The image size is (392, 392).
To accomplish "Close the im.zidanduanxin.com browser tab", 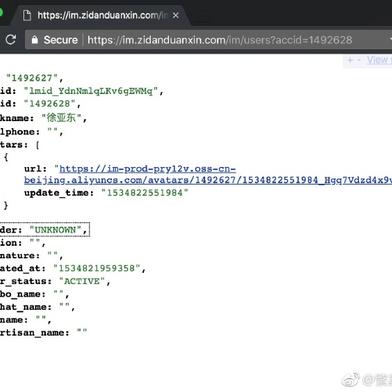I will tap(176, 15).
